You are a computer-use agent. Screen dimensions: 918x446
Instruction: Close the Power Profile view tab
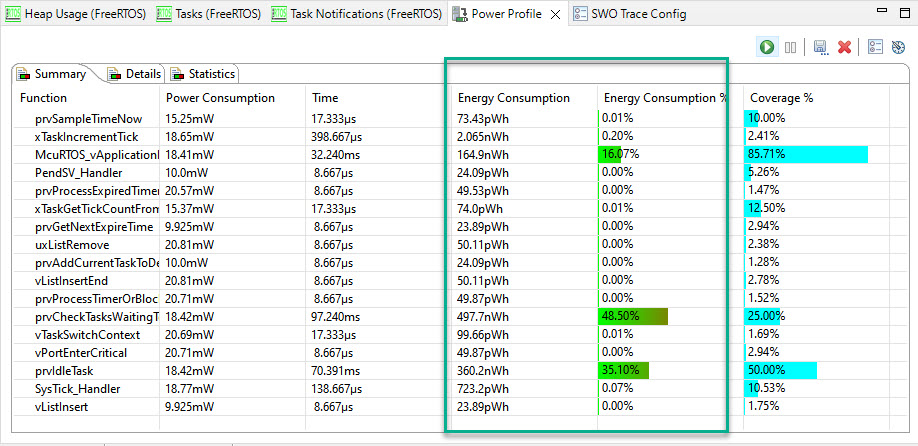pos(556,14)
